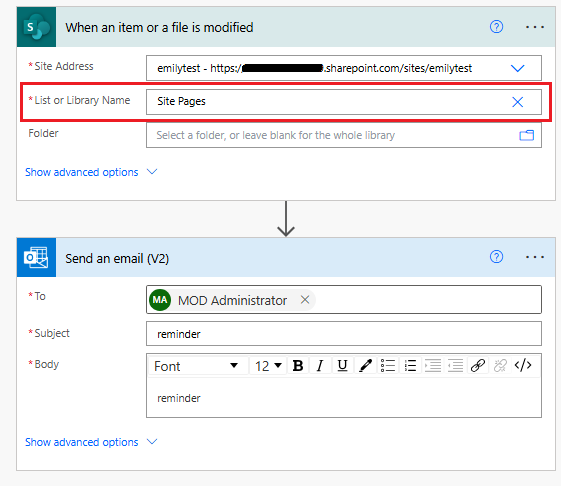
Task: Toggle underline formatting
Action: 342,366
